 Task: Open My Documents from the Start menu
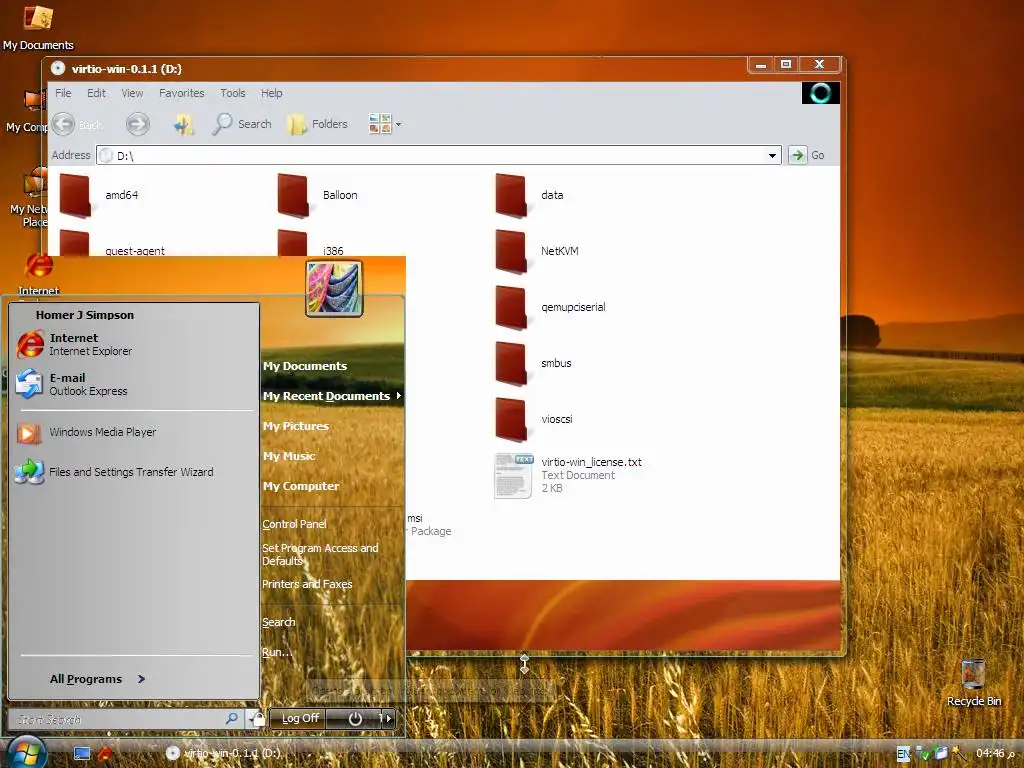304,366
